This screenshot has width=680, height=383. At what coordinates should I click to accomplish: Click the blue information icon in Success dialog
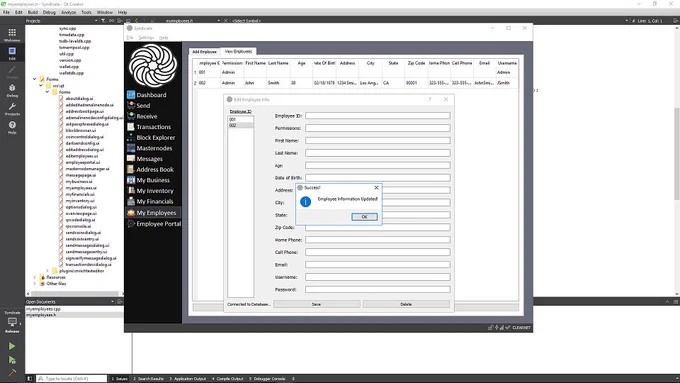click(x=305, y=202)
